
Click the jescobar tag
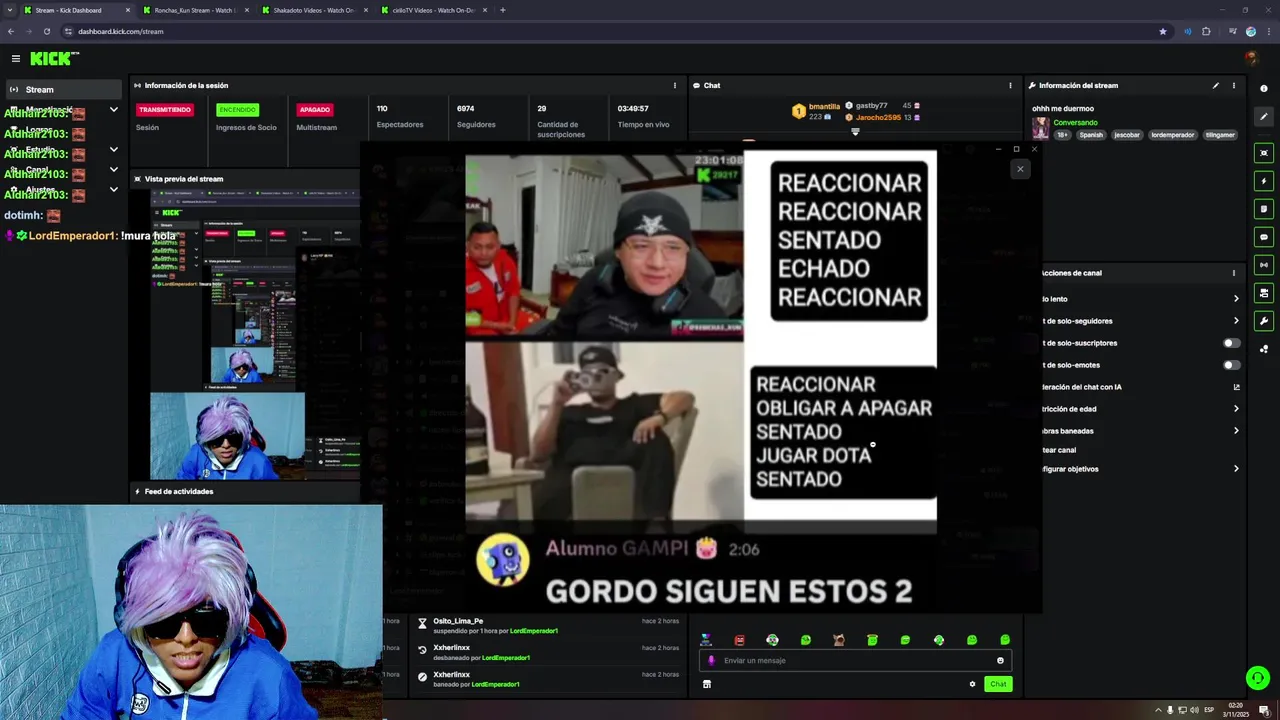coord(1127,135)
